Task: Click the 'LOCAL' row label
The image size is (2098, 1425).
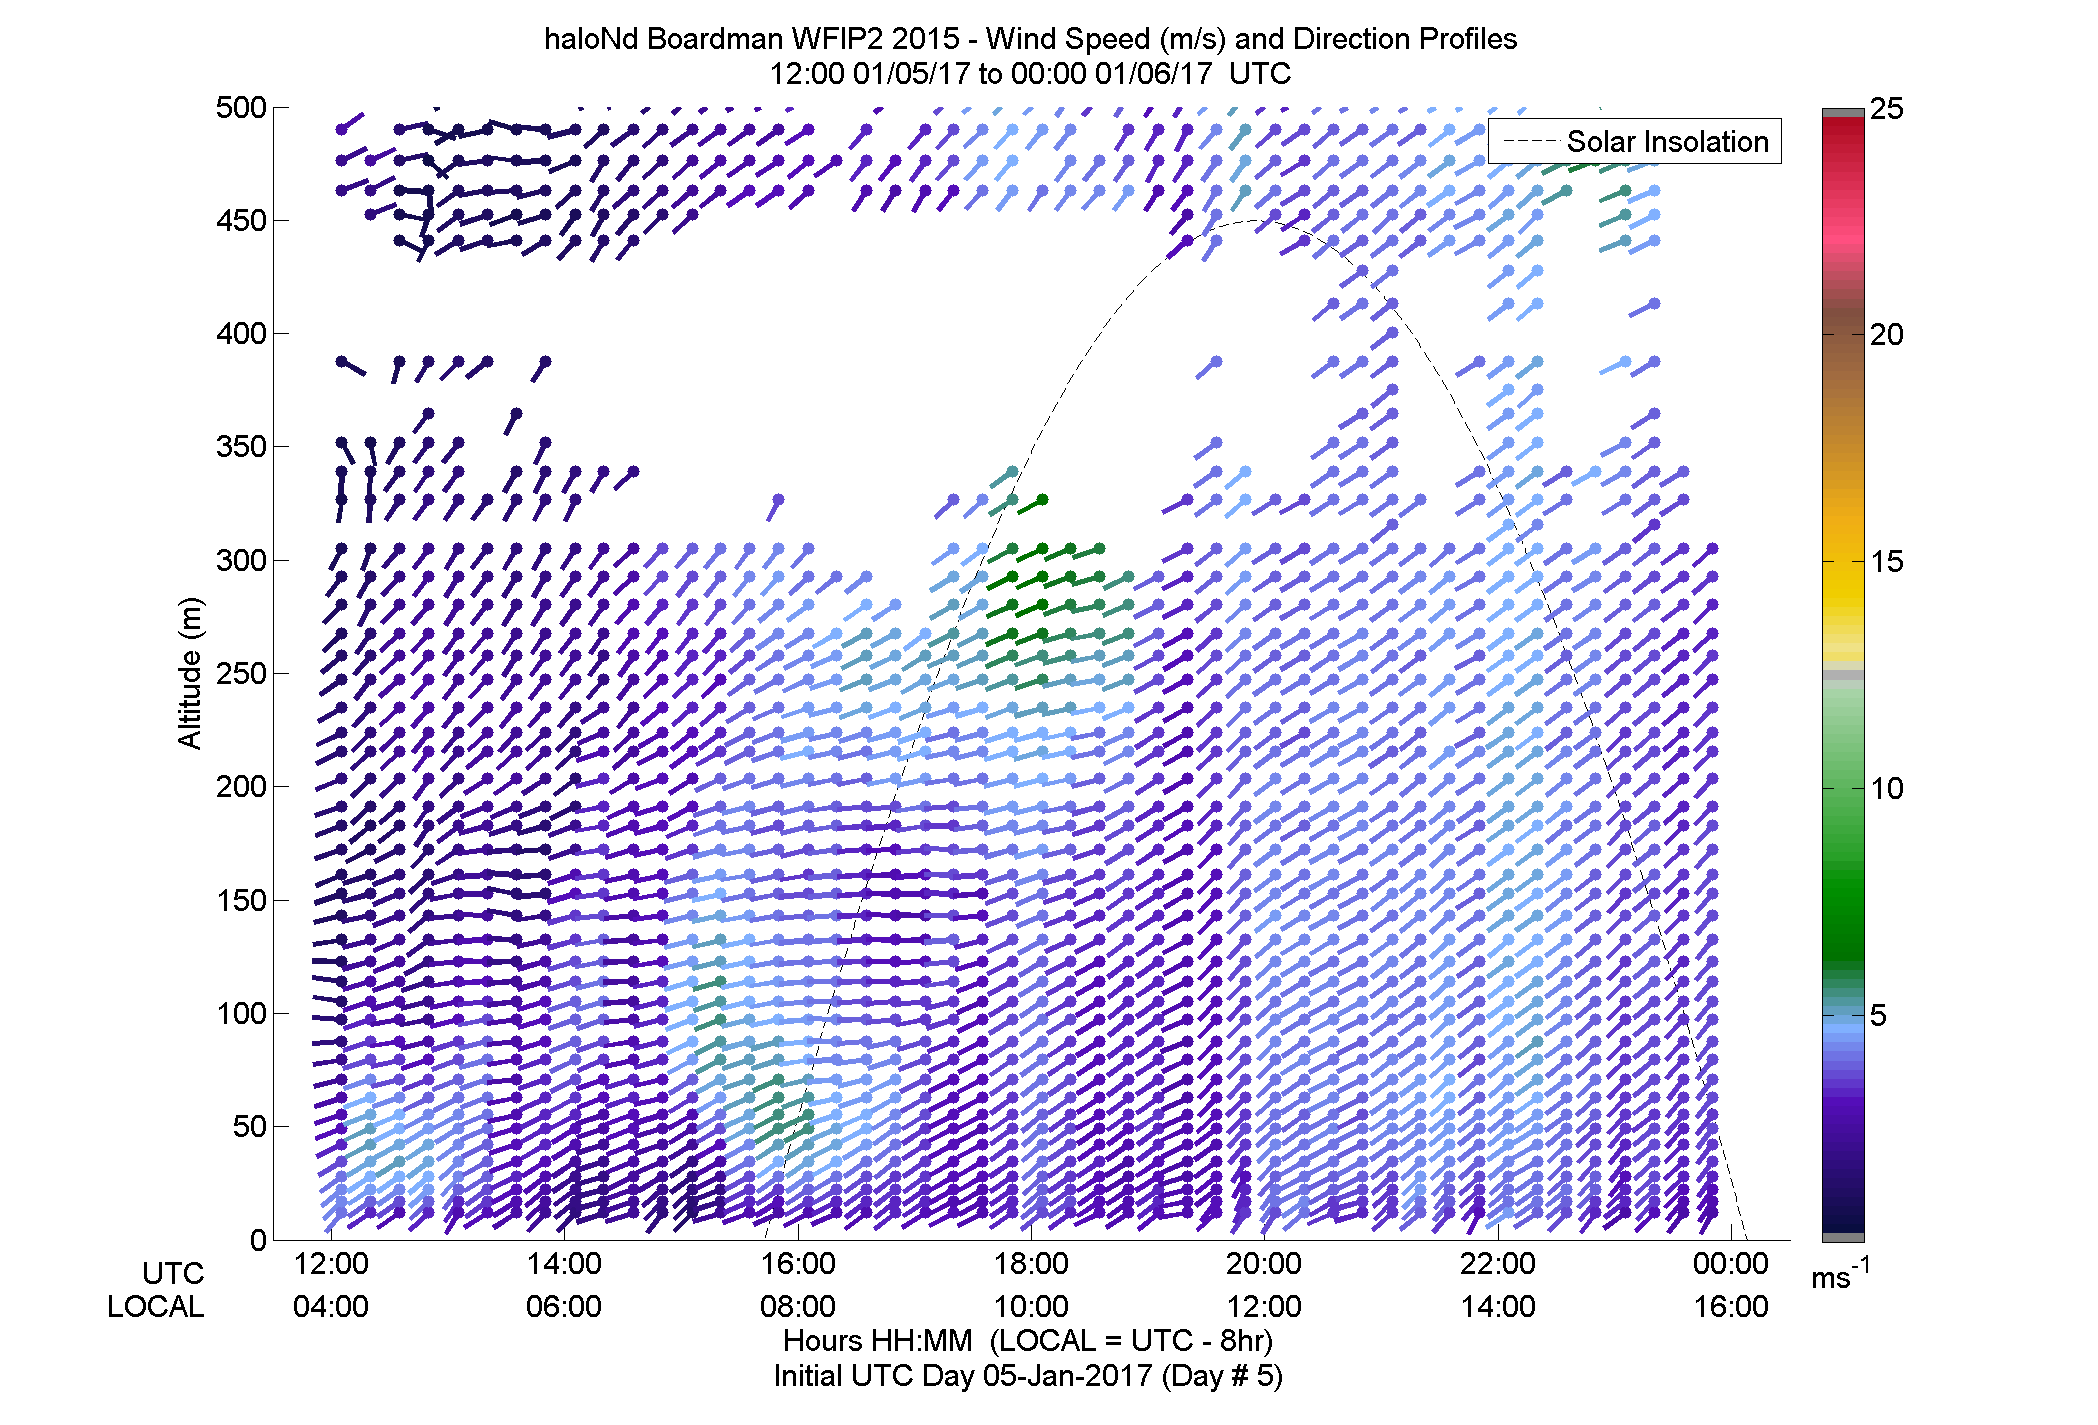Action: coord(156,1307)
